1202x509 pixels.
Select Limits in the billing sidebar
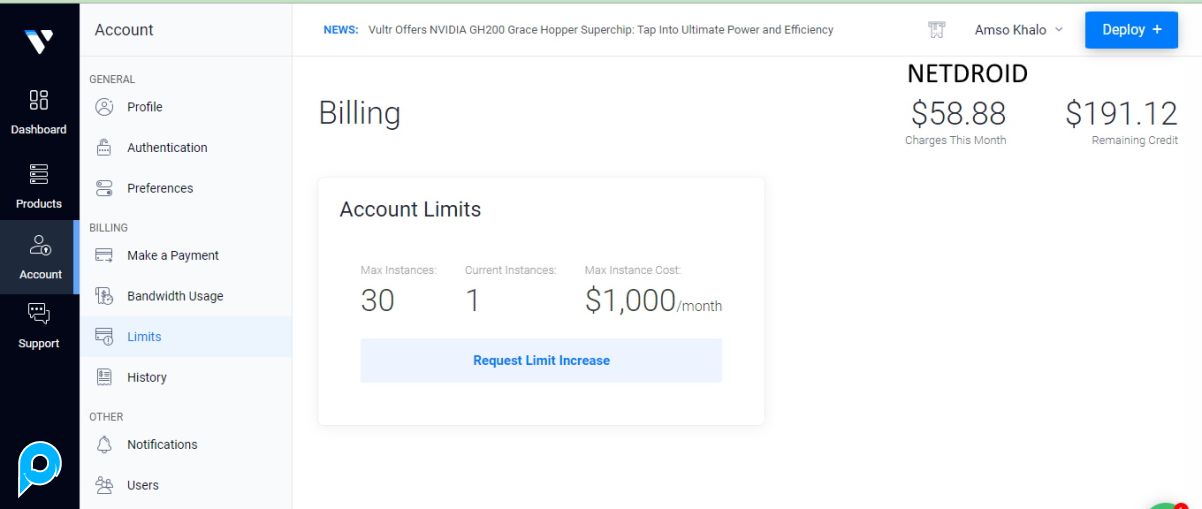pos(144,337)
